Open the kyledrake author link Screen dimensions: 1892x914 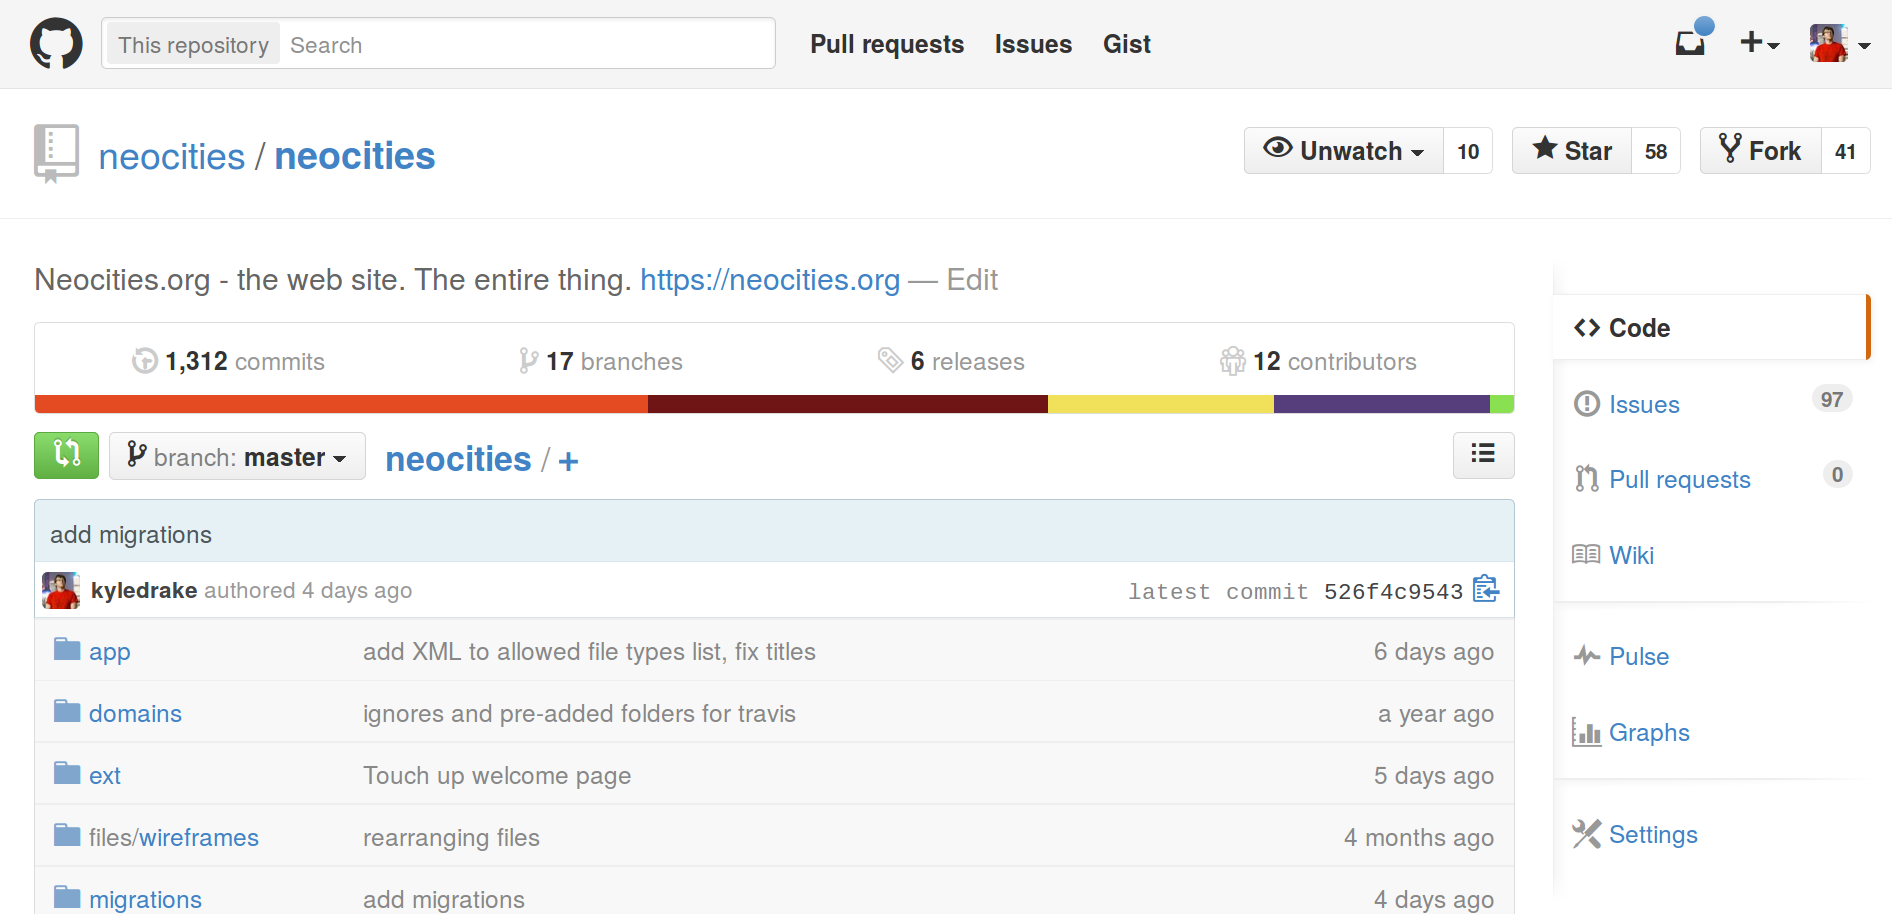[x=144, y=591]
